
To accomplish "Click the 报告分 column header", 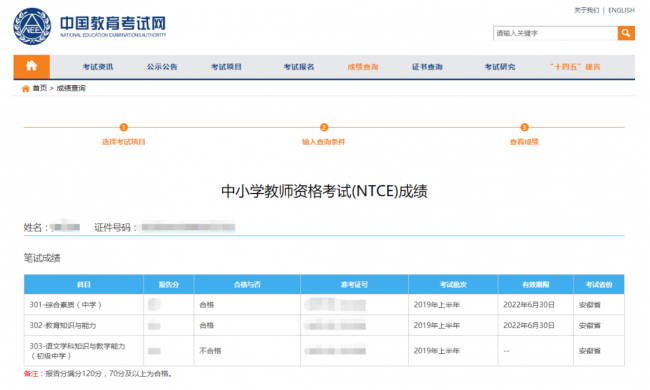I will [169, 285].
